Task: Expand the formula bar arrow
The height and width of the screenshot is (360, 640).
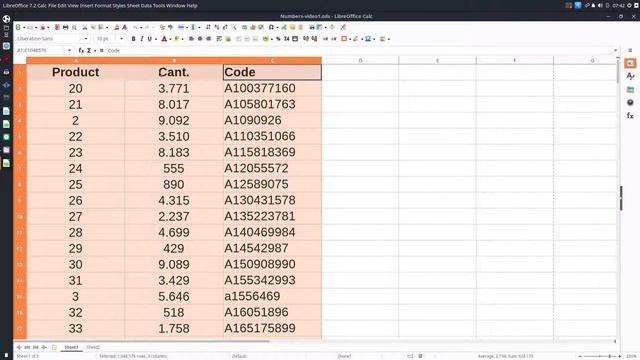Action: 616,50
